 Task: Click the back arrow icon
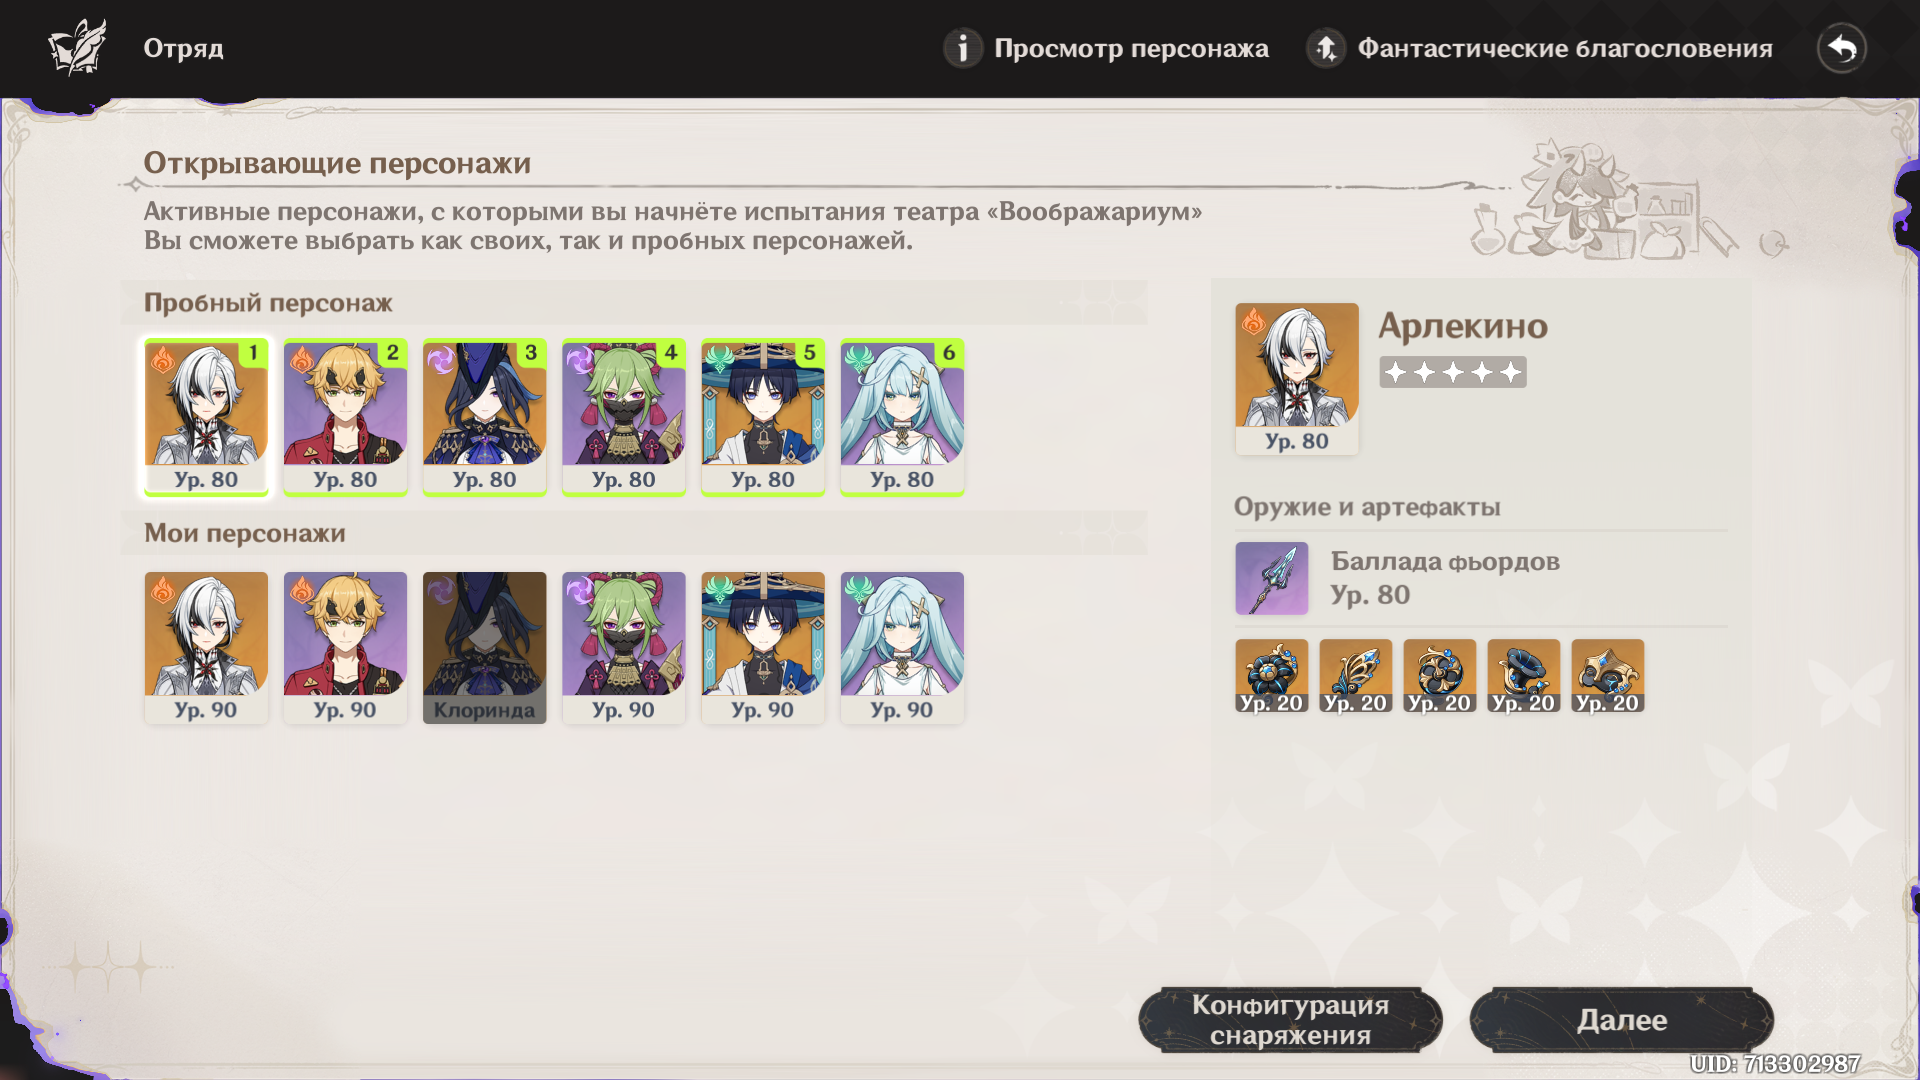point(1841,48)
